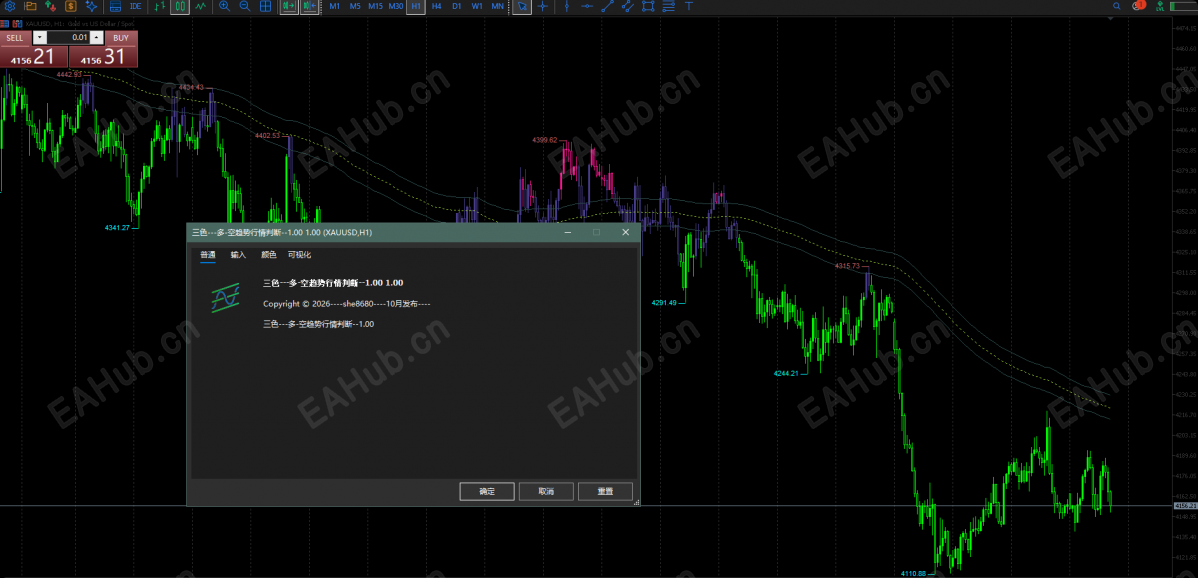
Task: Open the settings gear in the toolbar
Action: click(10, 6)
